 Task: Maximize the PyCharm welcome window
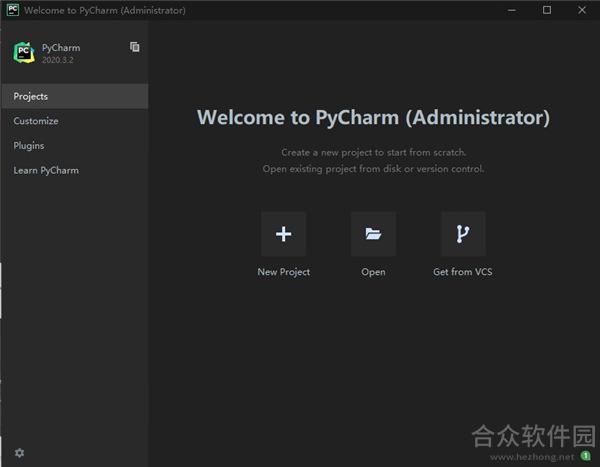pos(547,10)
